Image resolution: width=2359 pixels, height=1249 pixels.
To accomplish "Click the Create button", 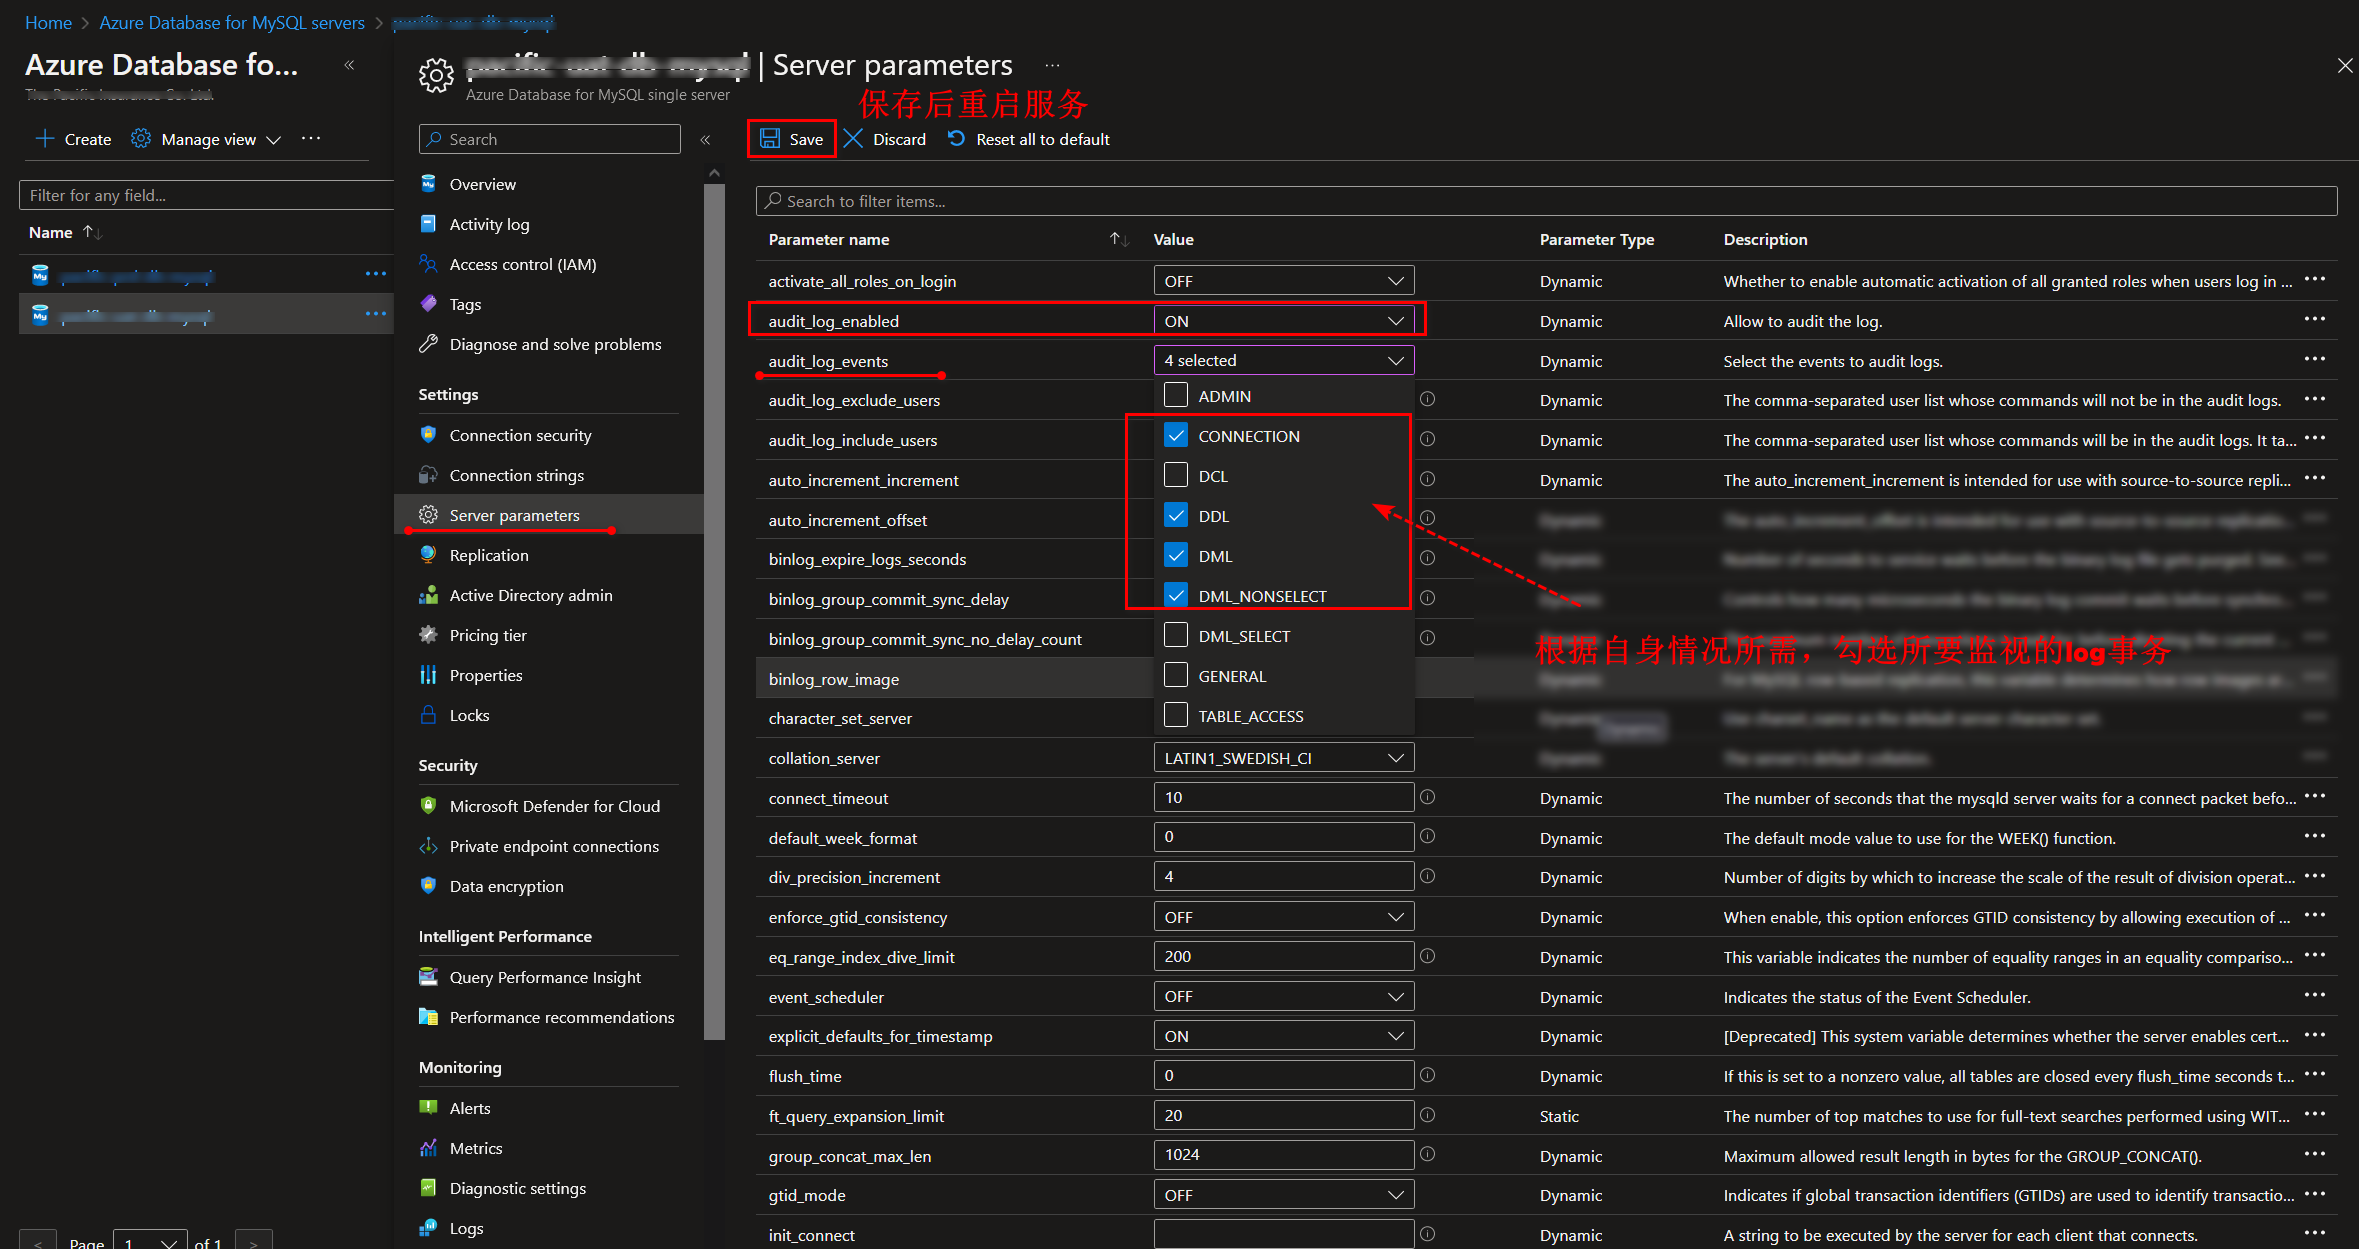I will pyautogui.click(x=73, y=139).
